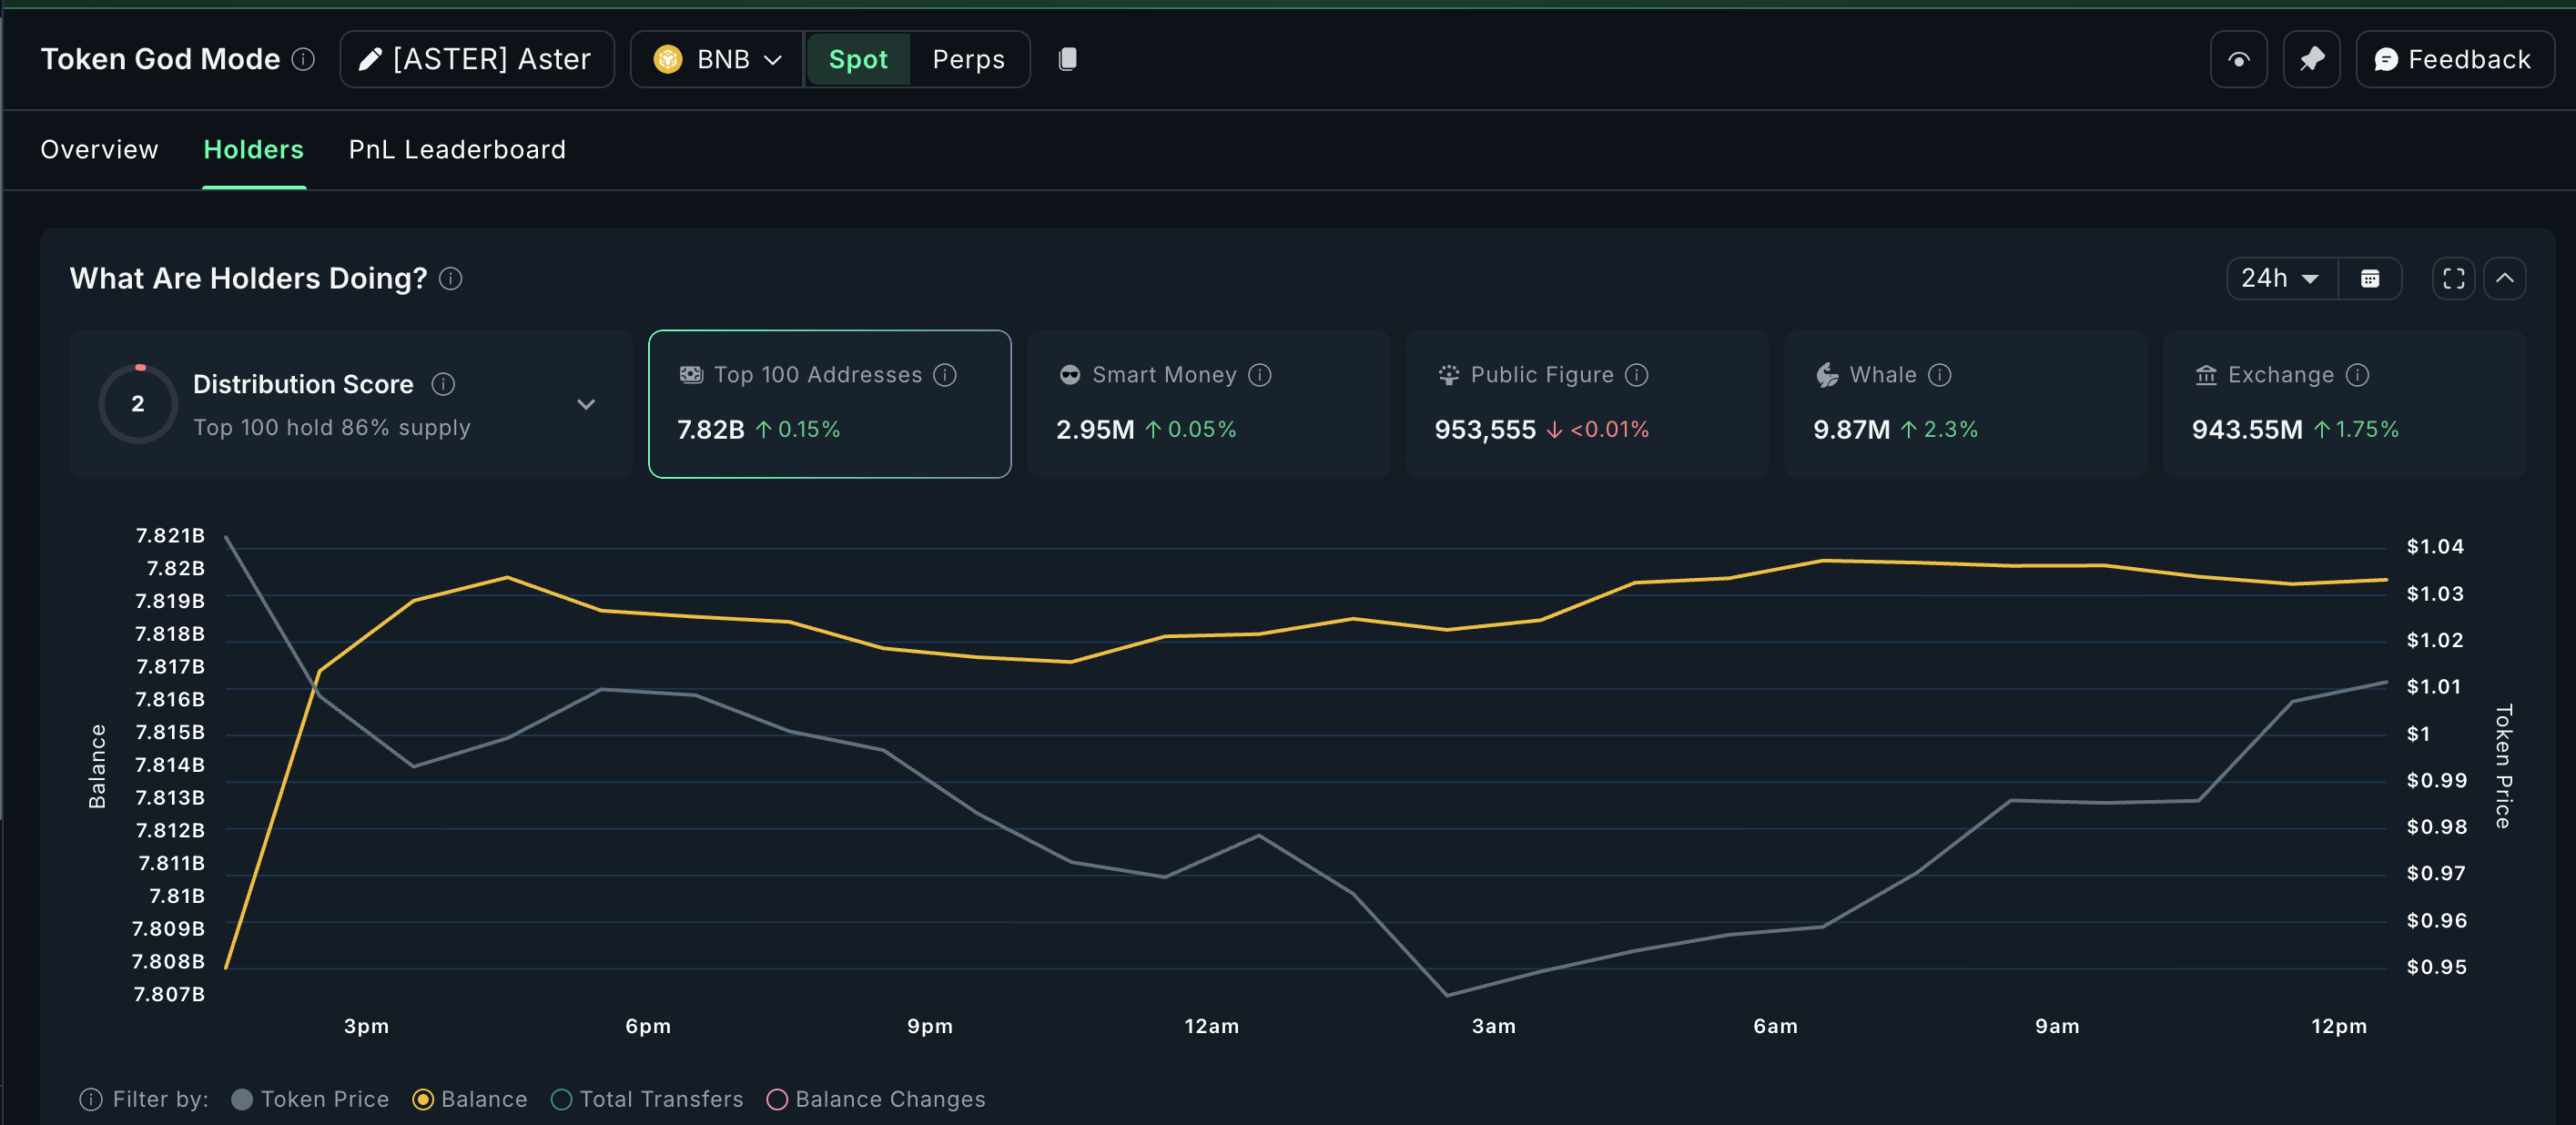Screen dimensions: 2576x1125
Task: Open the BNB chain dropdown
Action: tap(717, 60)
